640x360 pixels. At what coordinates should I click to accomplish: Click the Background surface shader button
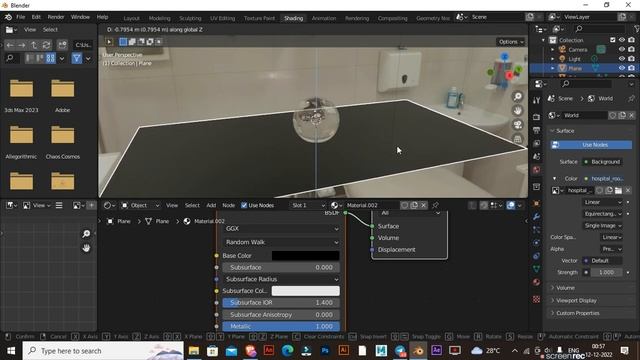pyautogui.click(x=602, y=162)
